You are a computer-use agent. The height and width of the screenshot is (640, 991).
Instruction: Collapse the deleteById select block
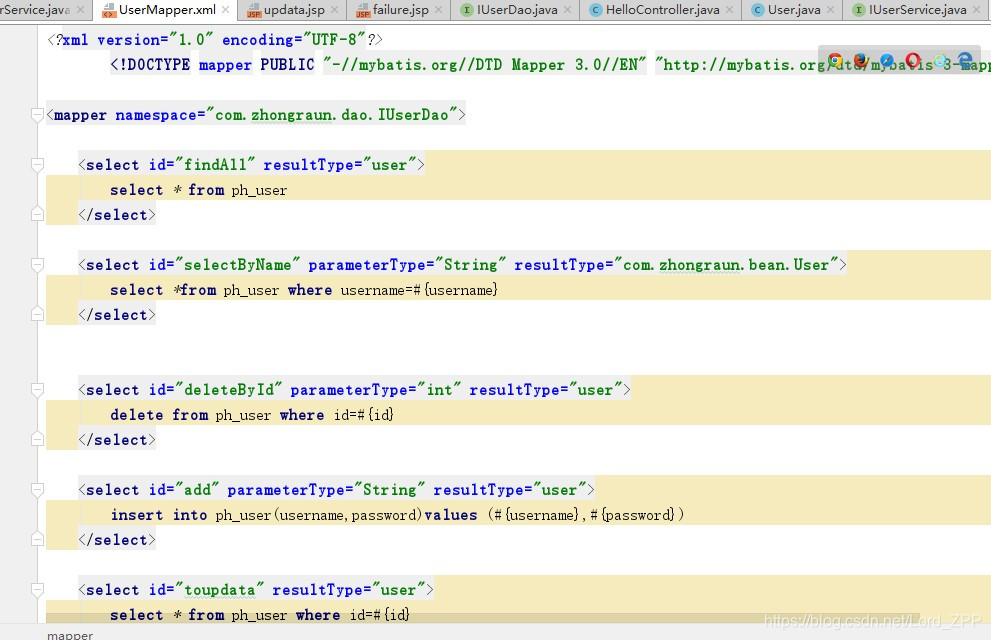37,390
